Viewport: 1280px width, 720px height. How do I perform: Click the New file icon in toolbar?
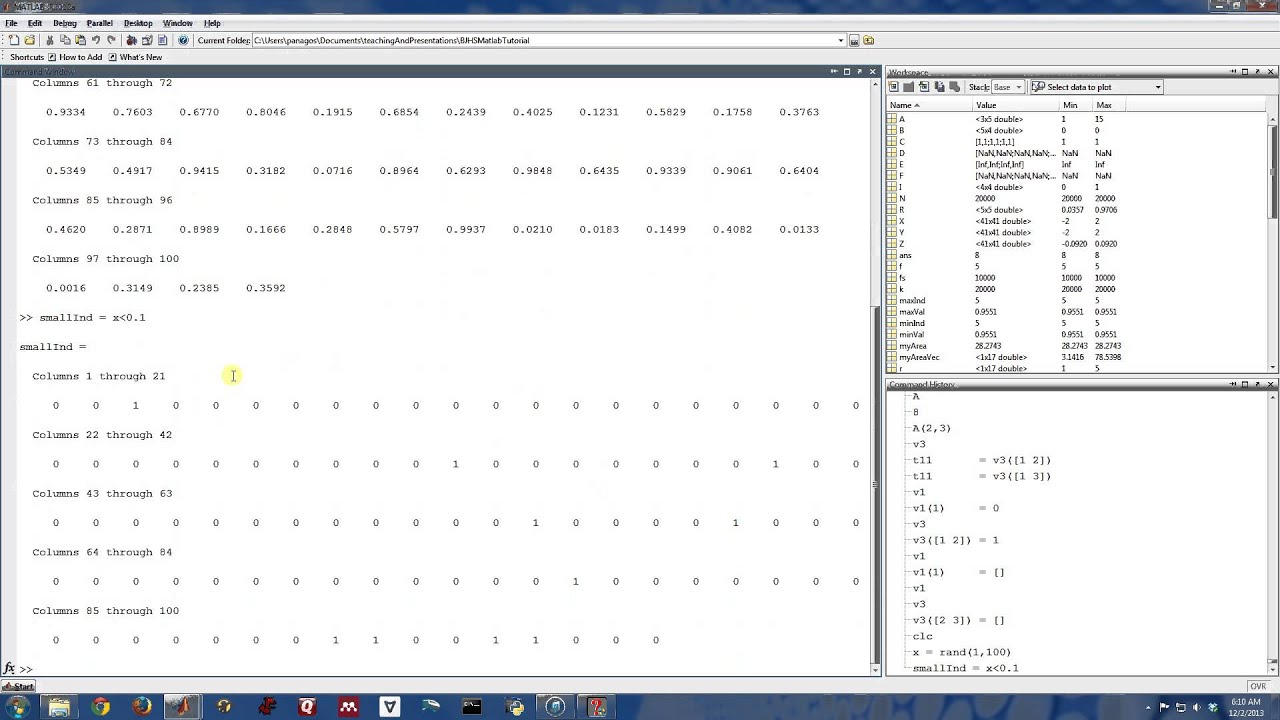14,40
